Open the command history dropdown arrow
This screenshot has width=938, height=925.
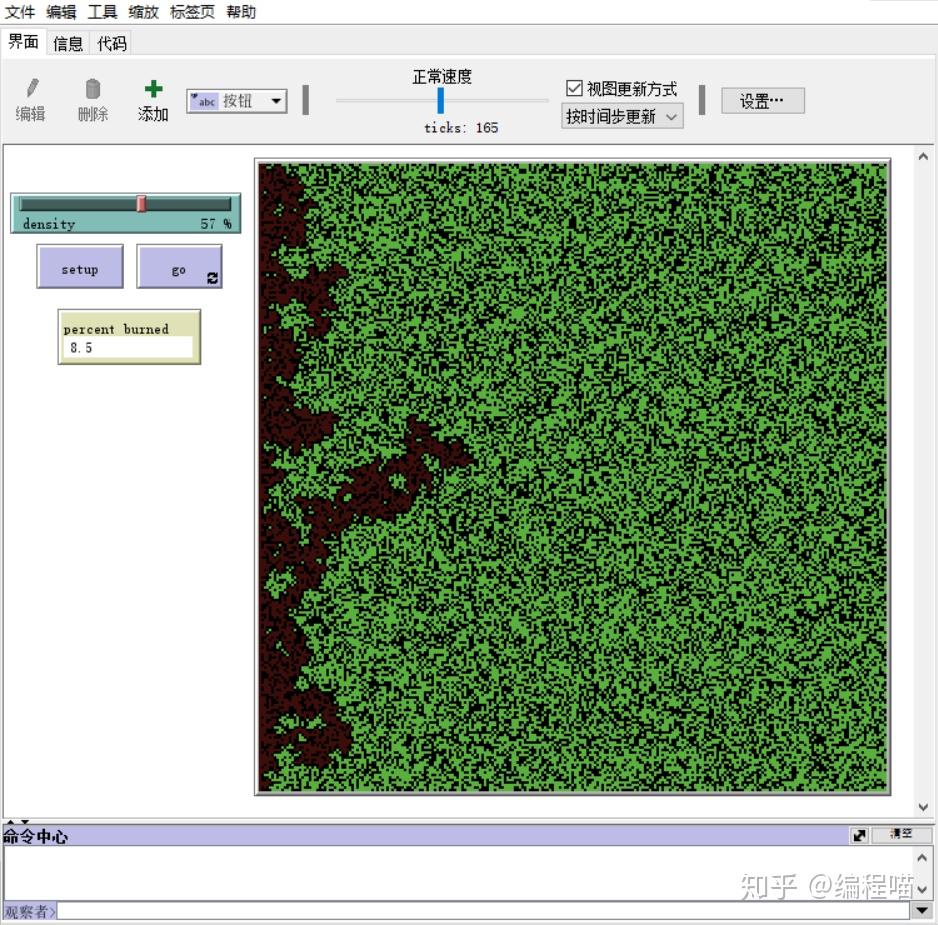pos(922,911)
